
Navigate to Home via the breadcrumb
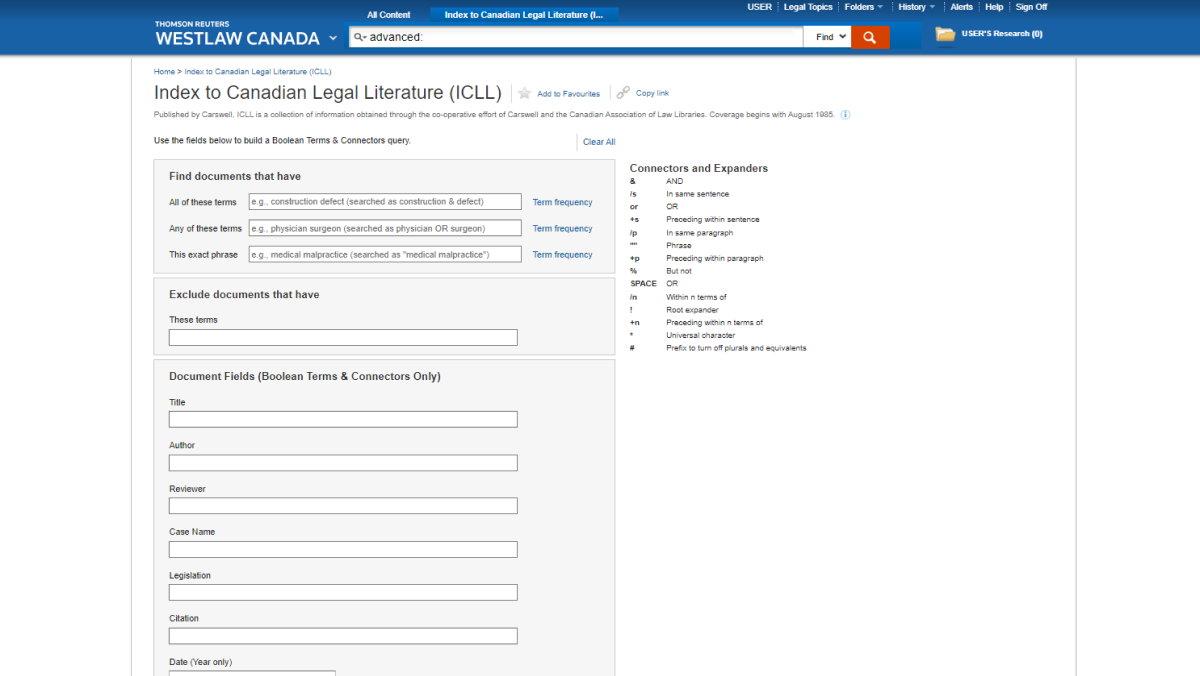coord(164,71)
